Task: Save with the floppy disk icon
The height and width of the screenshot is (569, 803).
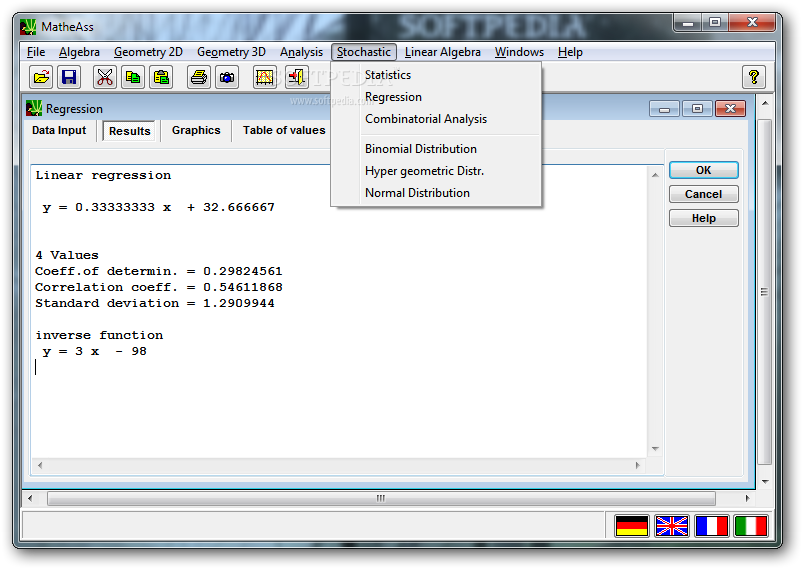Action: (x=69, y=77)
